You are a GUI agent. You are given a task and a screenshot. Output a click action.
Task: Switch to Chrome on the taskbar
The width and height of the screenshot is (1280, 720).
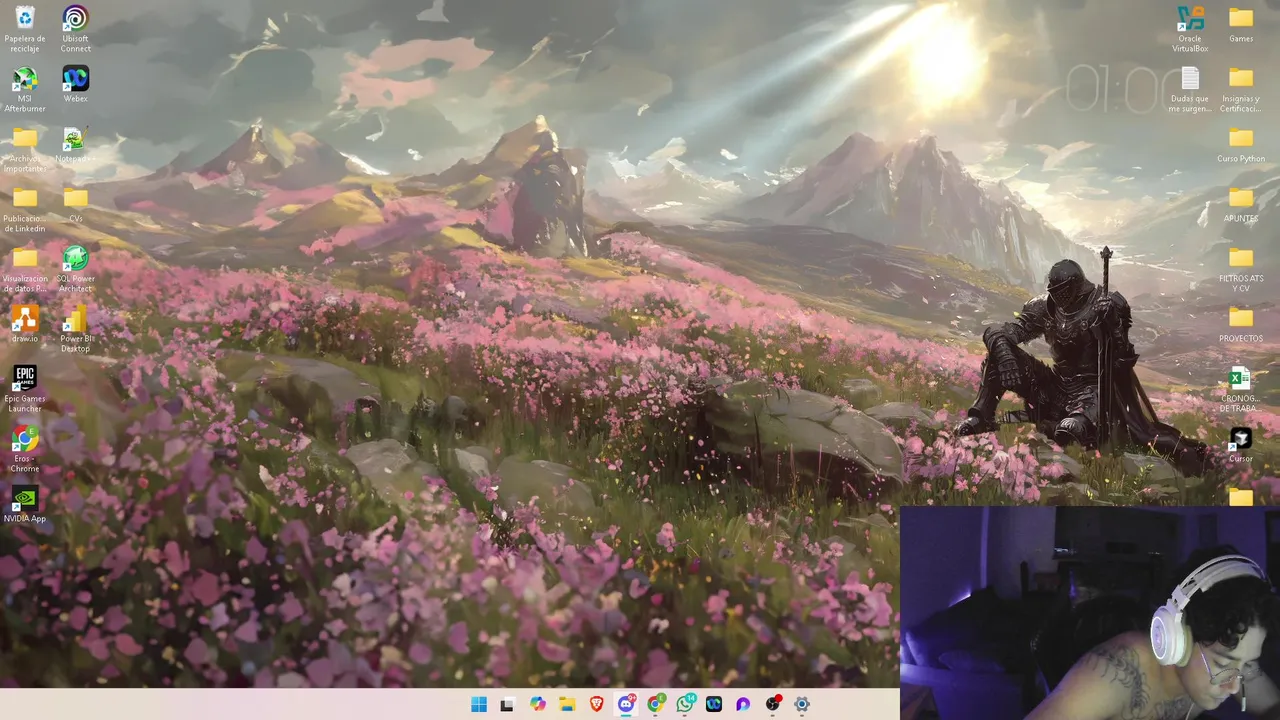(x=656, y=704)
